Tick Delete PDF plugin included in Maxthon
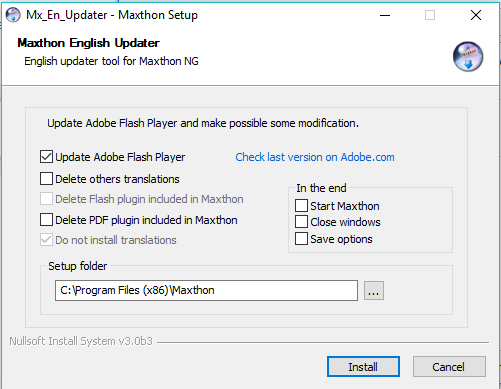Image resolution: width=501 pixels, height=389 pixels. [46, 220]
